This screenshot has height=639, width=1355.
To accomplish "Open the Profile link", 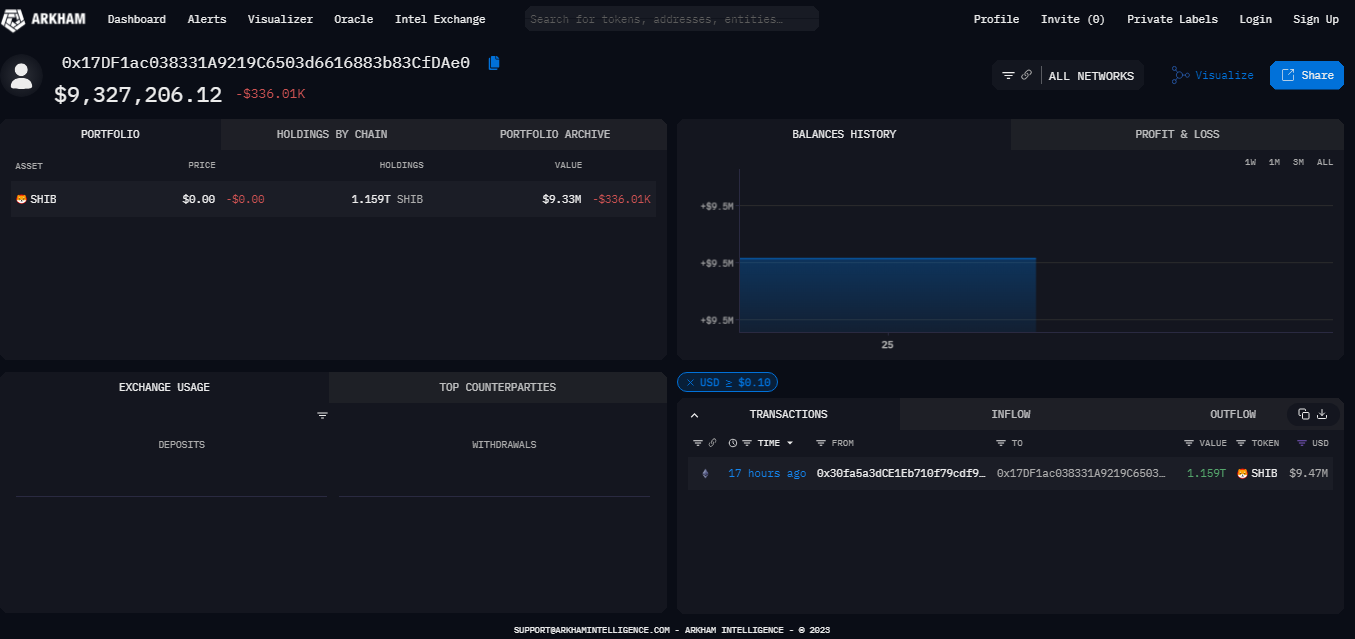I will 996,19.
